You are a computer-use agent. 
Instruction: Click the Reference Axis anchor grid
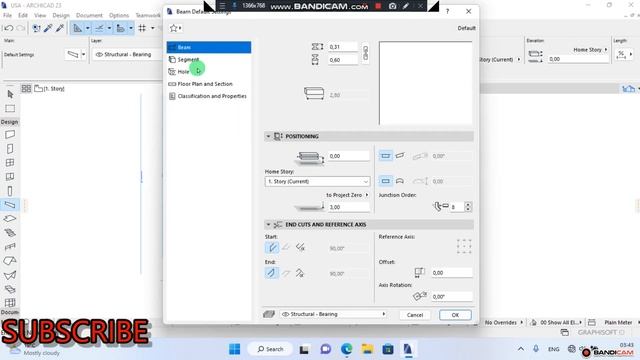click(x=464, y=247)
